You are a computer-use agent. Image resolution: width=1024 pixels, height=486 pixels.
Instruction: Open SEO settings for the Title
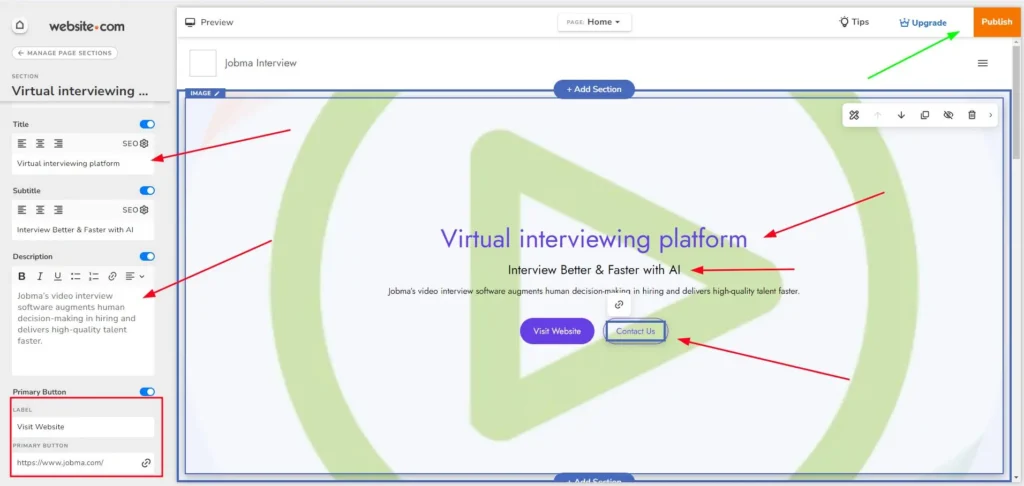pos(136,144)
